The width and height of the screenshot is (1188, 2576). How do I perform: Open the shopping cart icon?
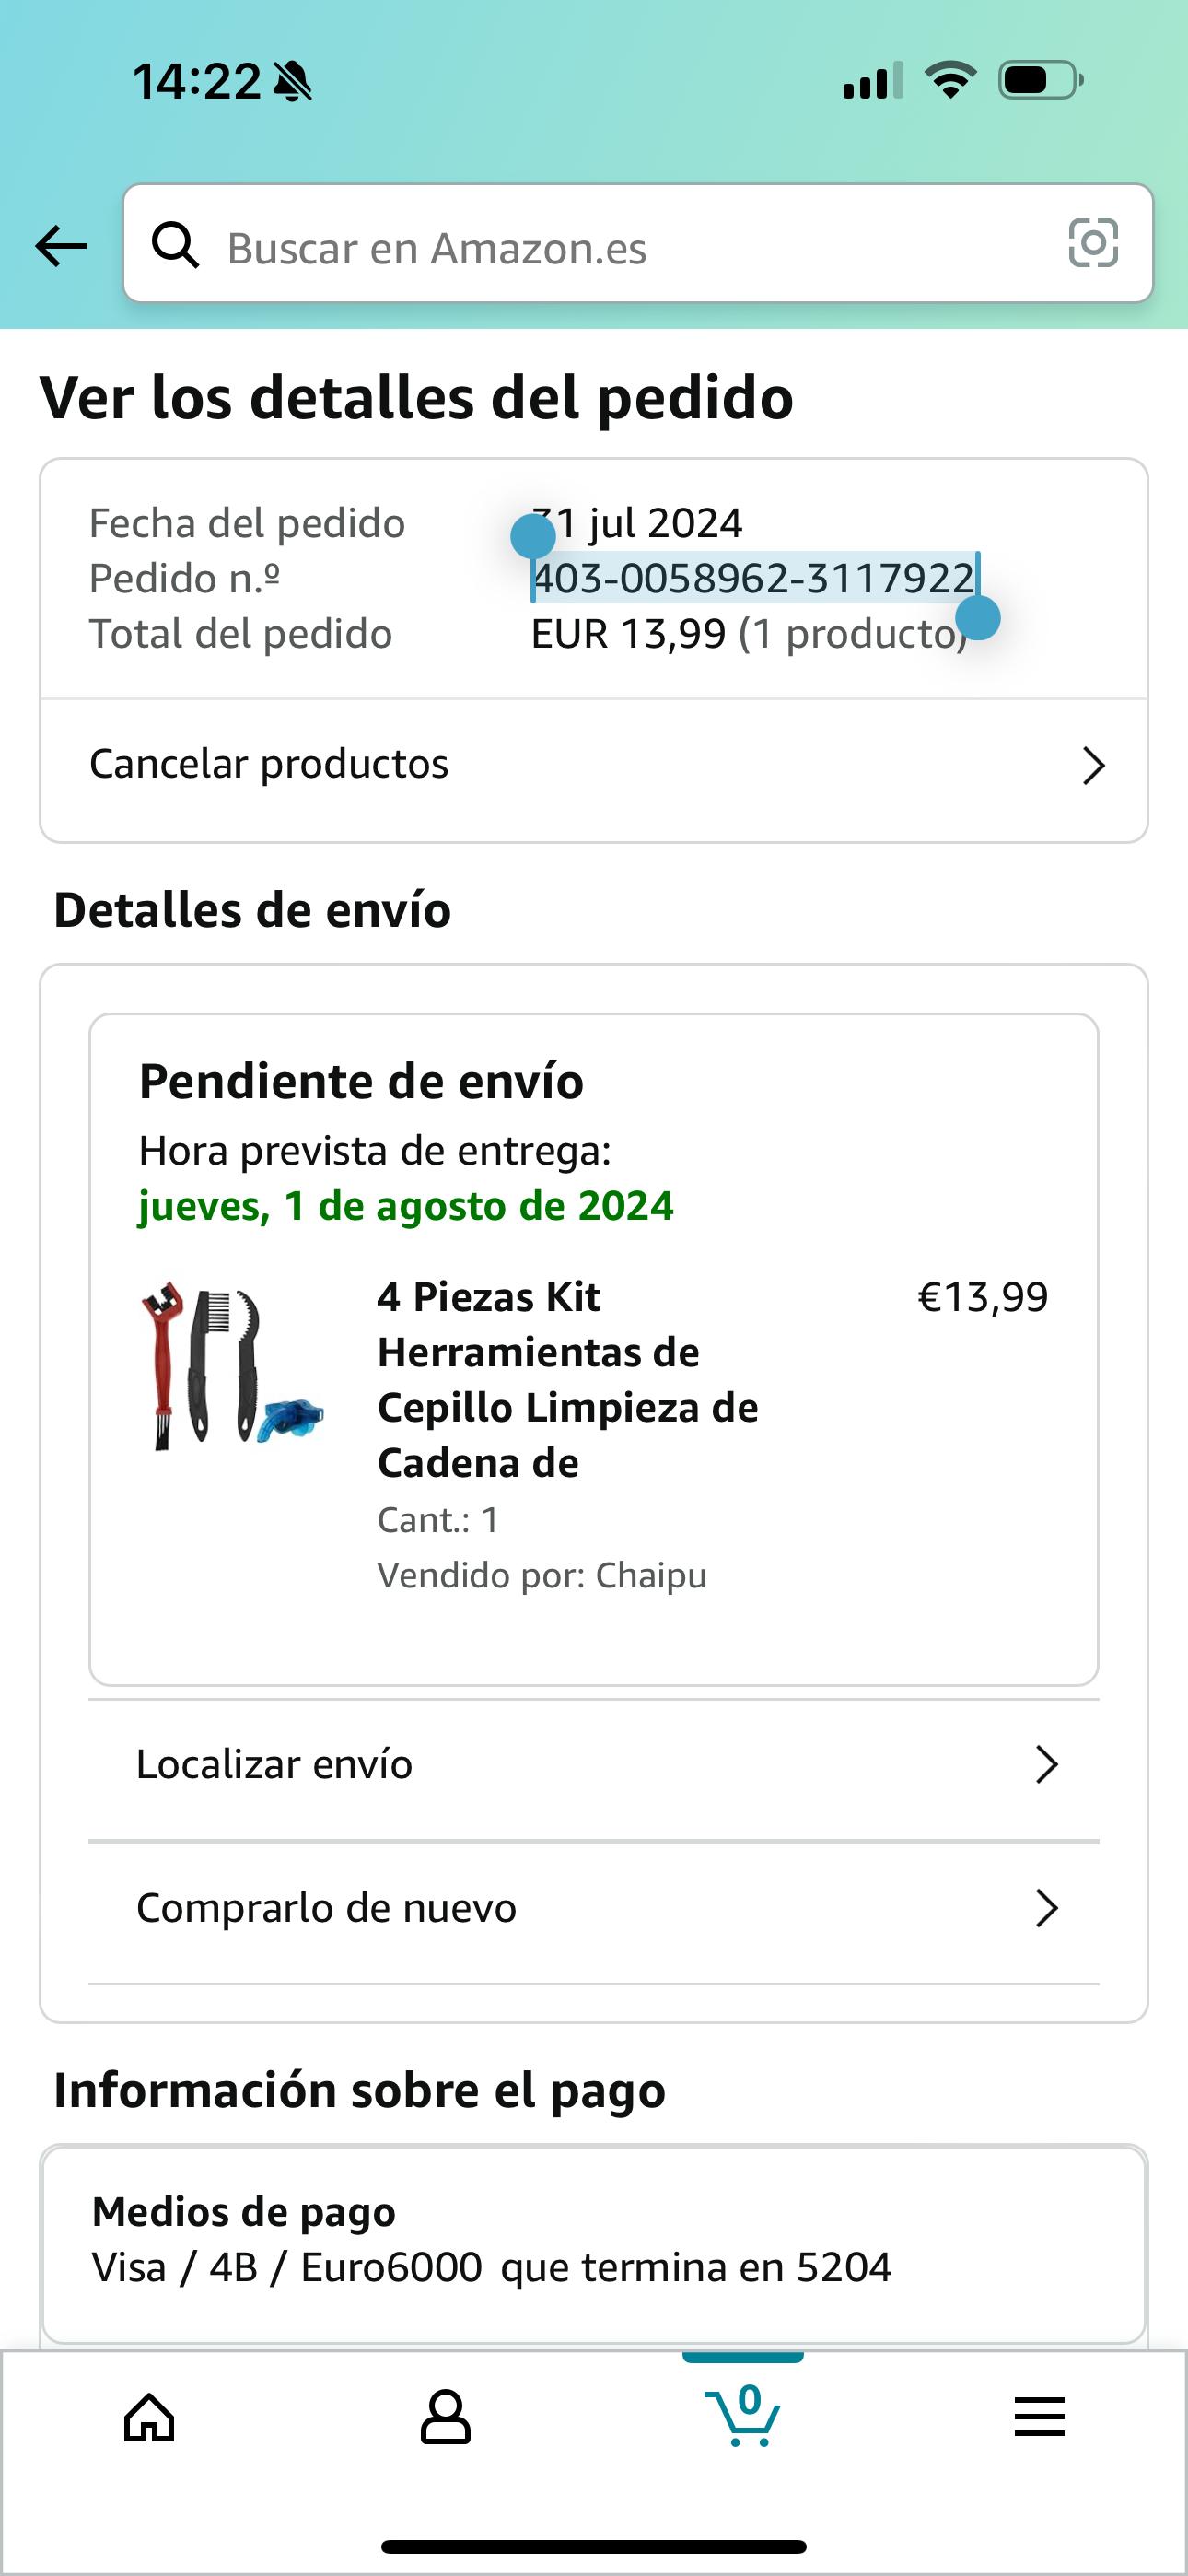(743, 2416)
